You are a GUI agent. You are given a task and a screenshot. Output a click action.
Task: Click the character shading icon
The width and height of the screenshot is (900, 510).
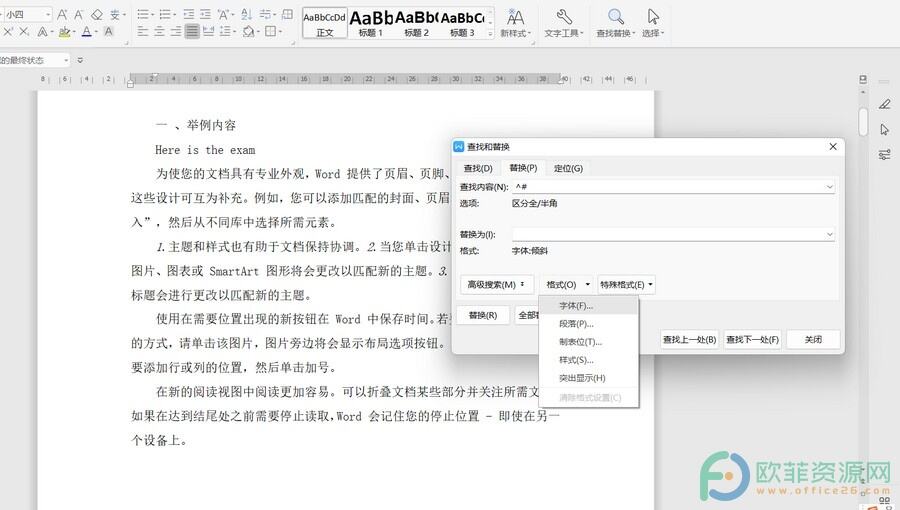click(108, 32)
